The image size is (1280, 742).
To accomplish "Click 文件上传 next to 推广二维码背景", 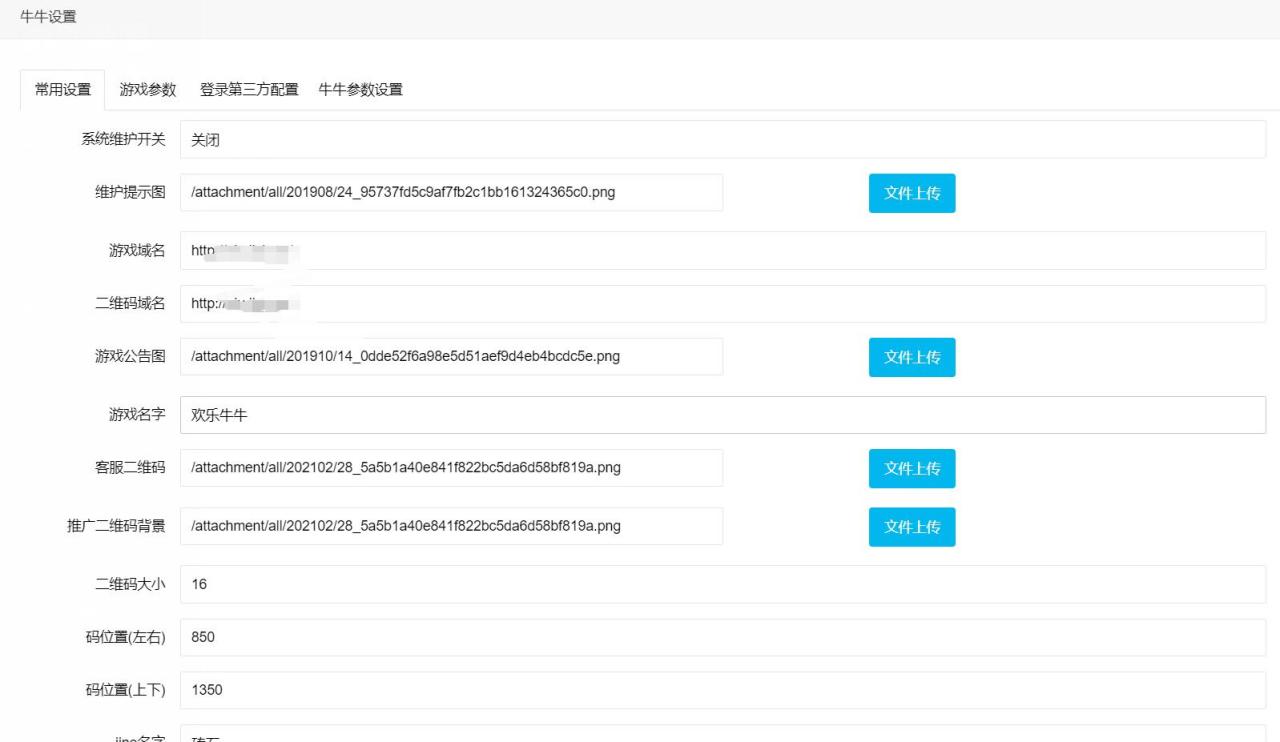I will 911,527.
